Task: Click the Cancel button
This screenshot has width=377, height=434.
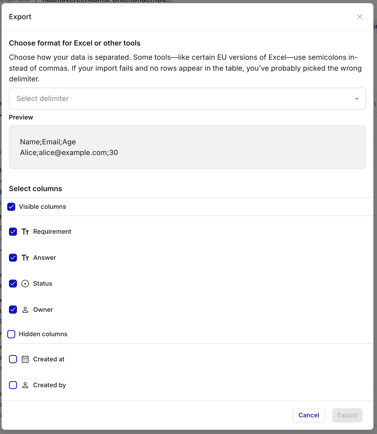Action: pyautogui.click(x=309, y=415)
